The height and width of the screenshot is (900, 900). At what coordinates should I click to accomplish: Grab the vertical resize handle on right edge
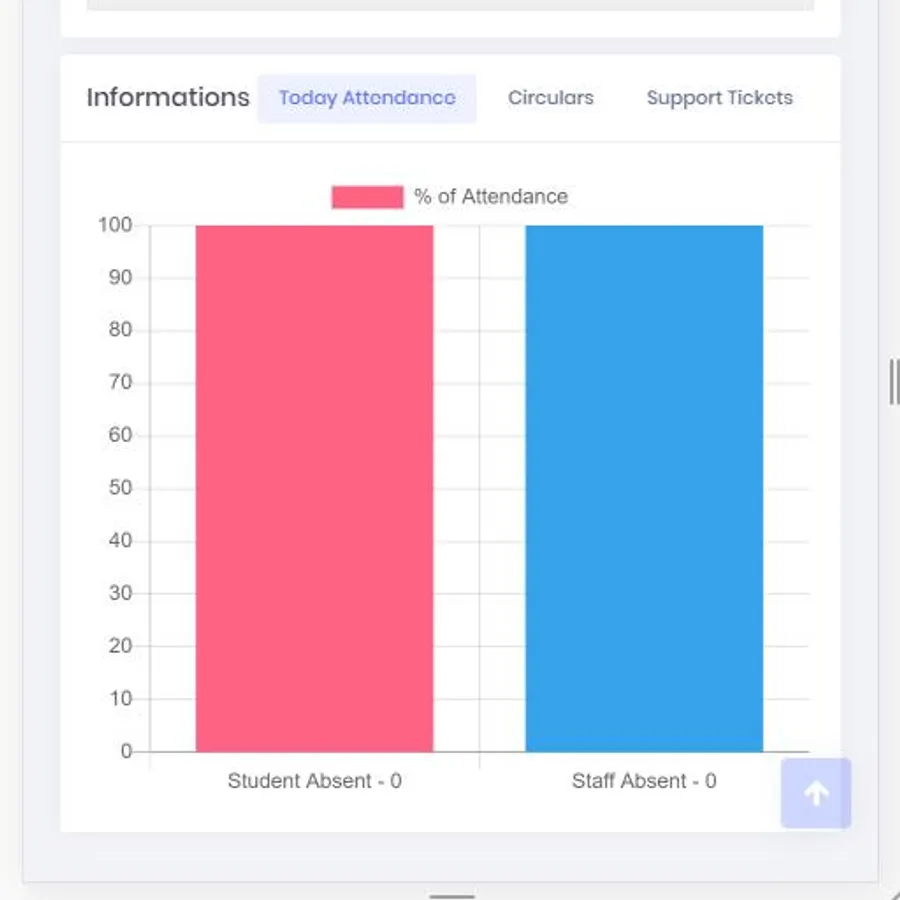coord(893,382)
